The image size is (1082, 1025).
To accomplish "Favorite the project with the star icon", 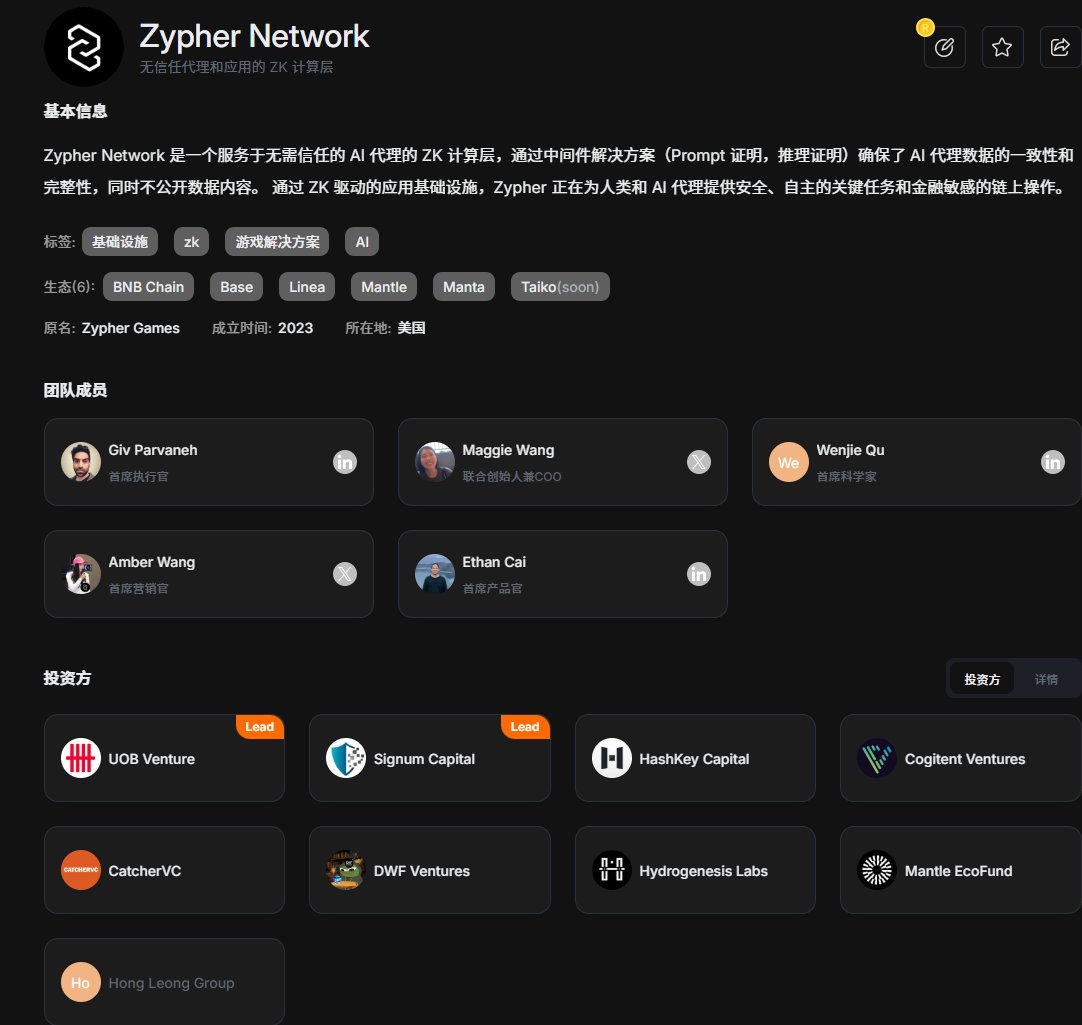I will pyautogui.click(x=1002, y=47).
